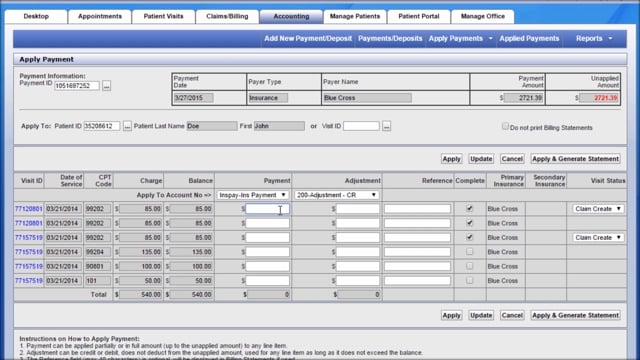The image size is (640, 360).
Task: Go to Patient Visits tab
Action: click(x=163, y=16)
